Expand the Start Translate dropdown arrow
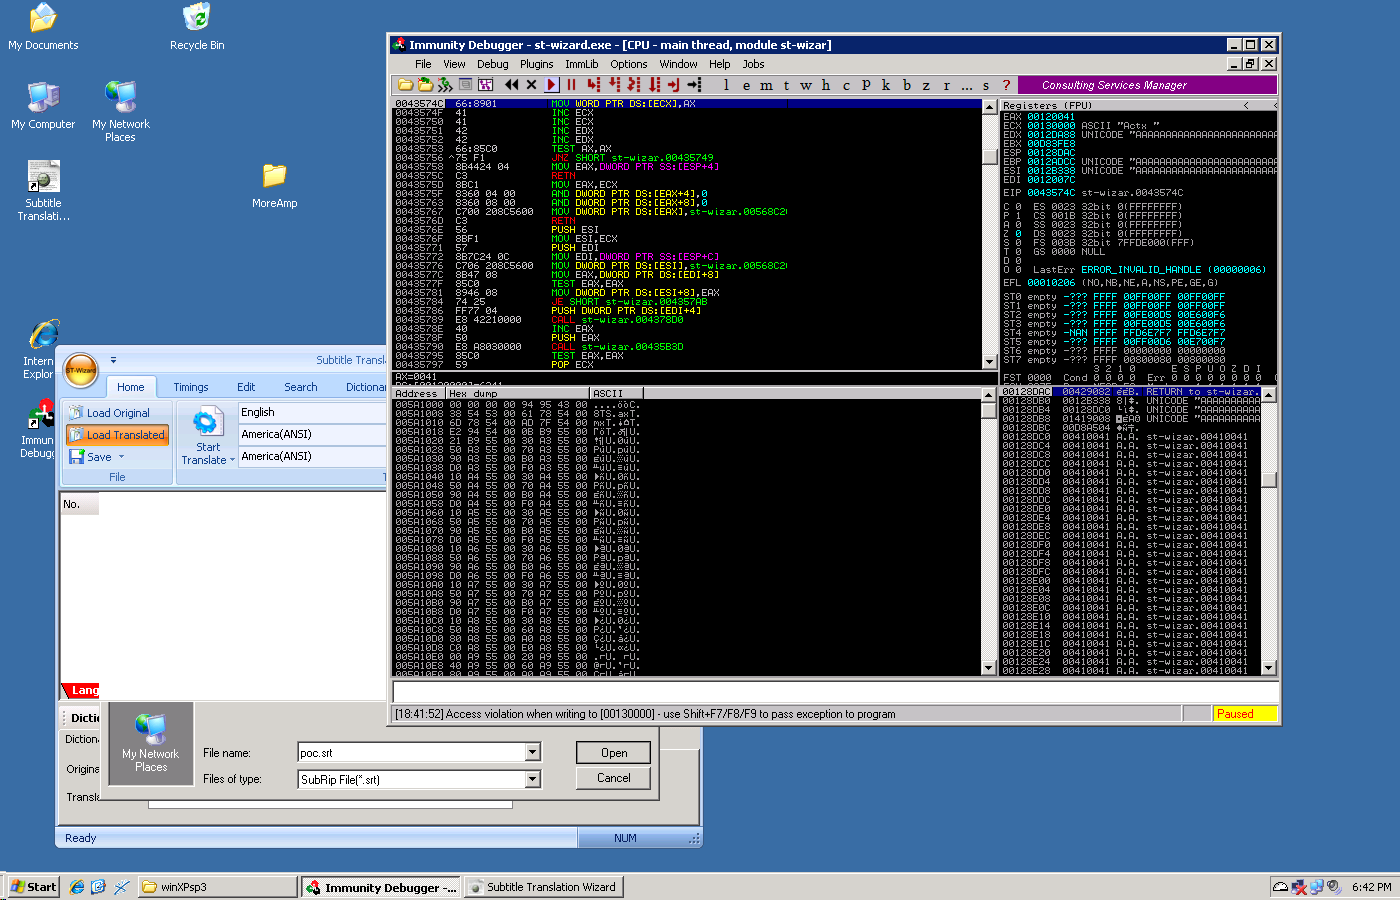 [232, 461]
